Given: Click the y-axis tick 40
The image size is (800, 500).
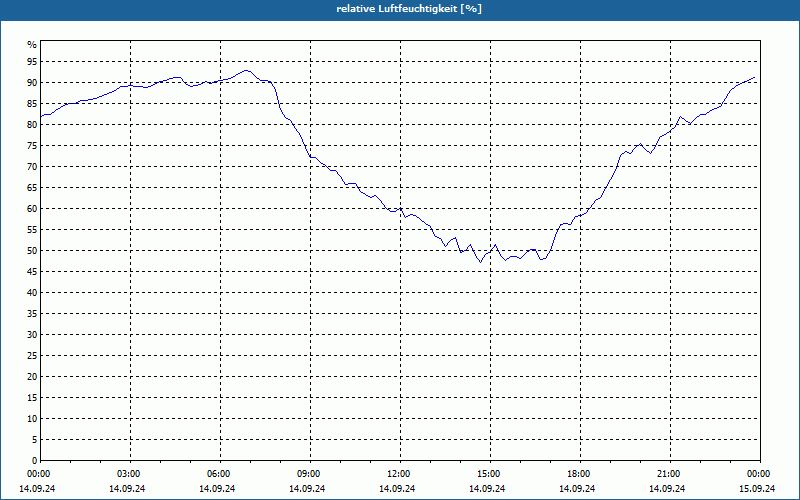Looking at the screenshot, I should (x=32, y=293).
